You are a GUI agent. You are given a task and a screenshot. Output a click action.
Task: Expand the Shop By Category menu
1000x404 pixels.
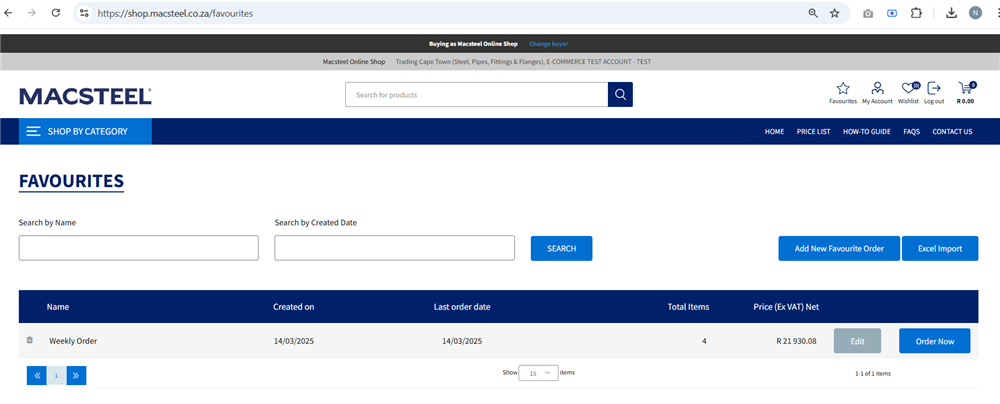(x=85, y=131)
